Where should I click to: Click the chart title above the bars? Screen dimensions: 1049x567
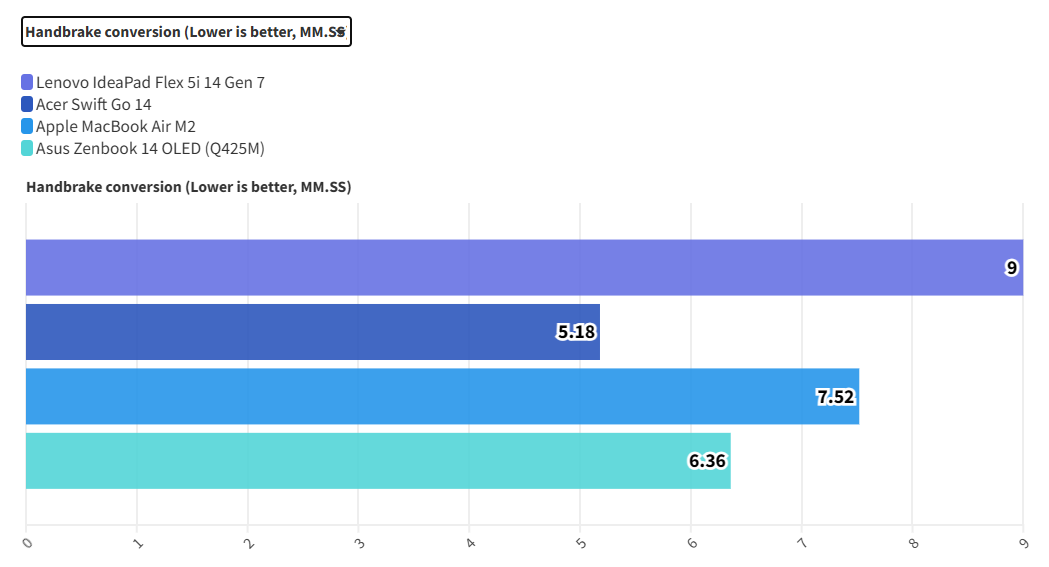188,187
